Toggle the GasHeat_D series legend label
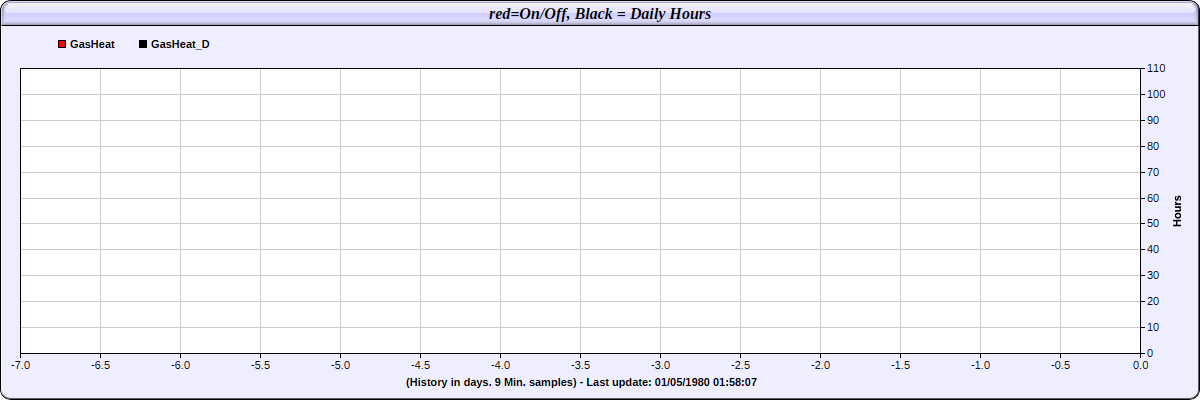This screenshot has height=400, width=1200. point(180,45)
